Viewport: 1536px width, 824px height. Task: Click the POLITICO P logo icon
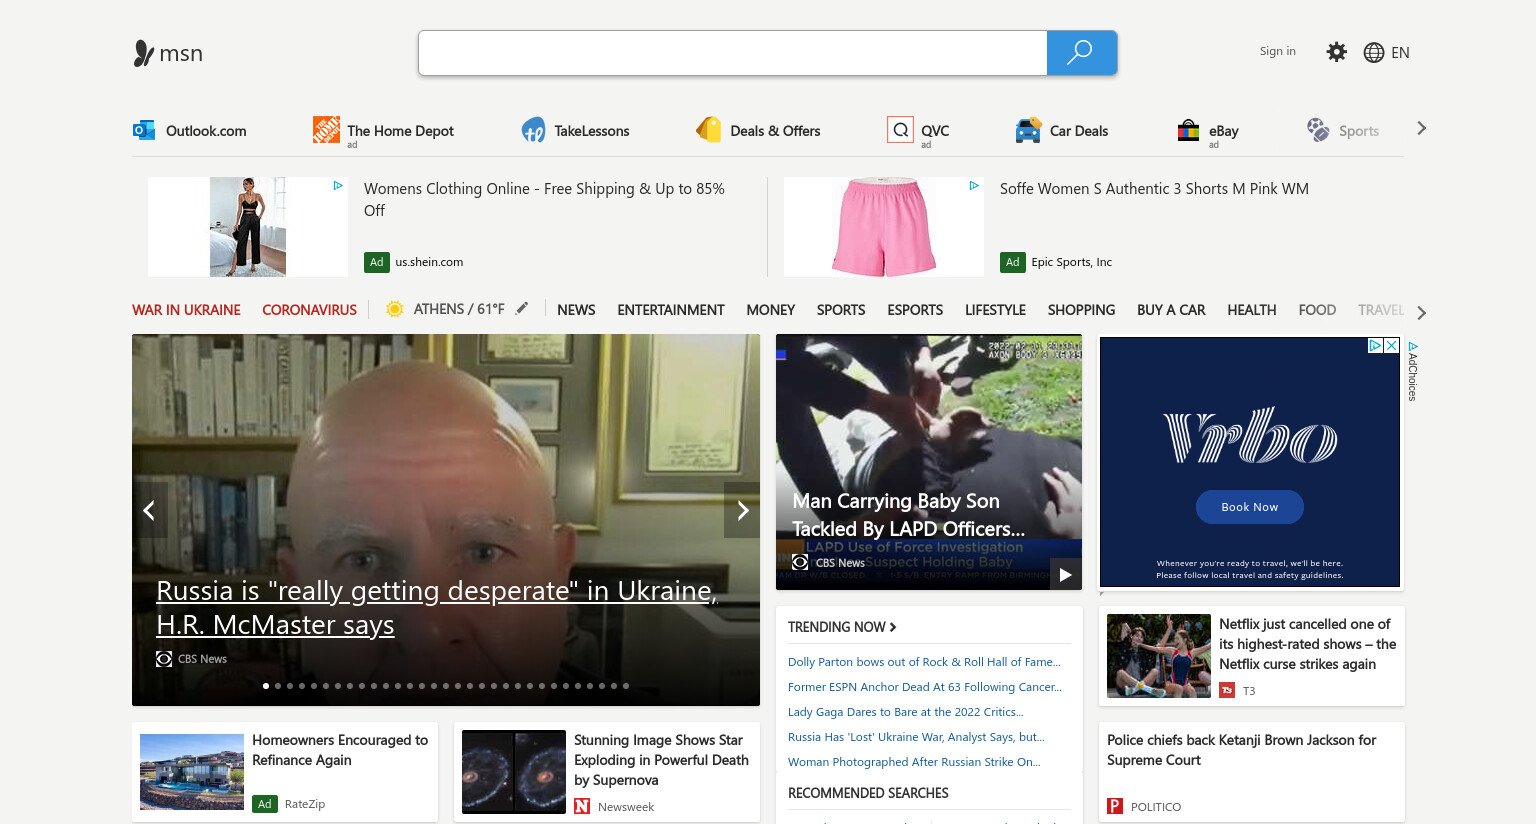[x=1115, y=806]
